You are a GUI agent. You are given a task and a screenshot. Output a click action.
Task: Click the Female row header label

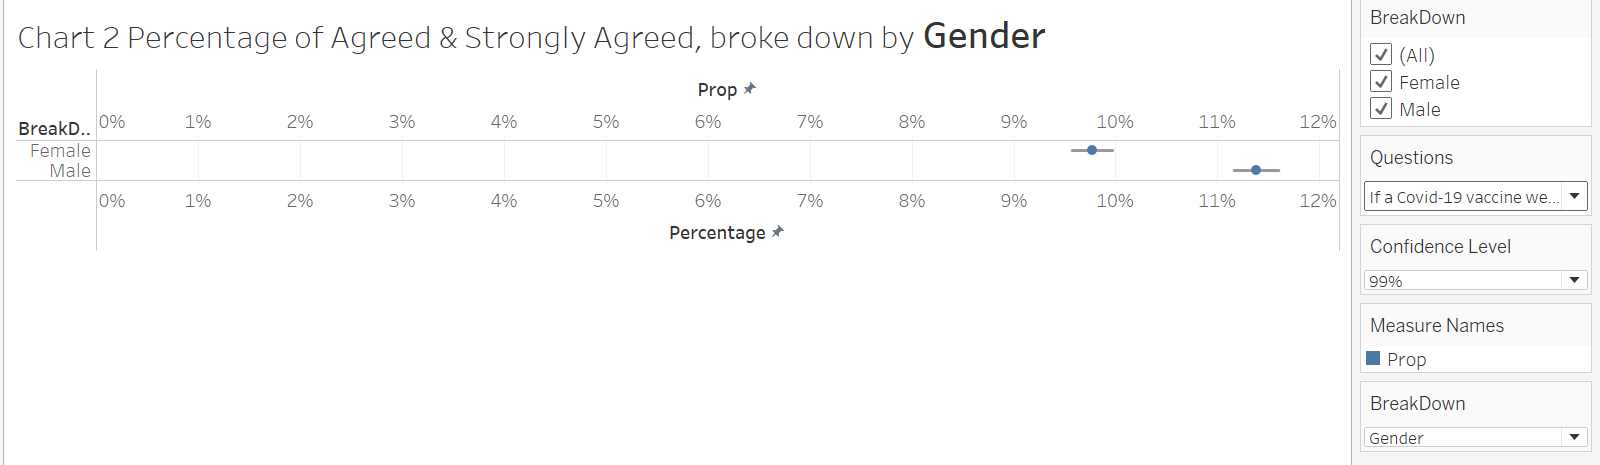[x=60, y=151]
